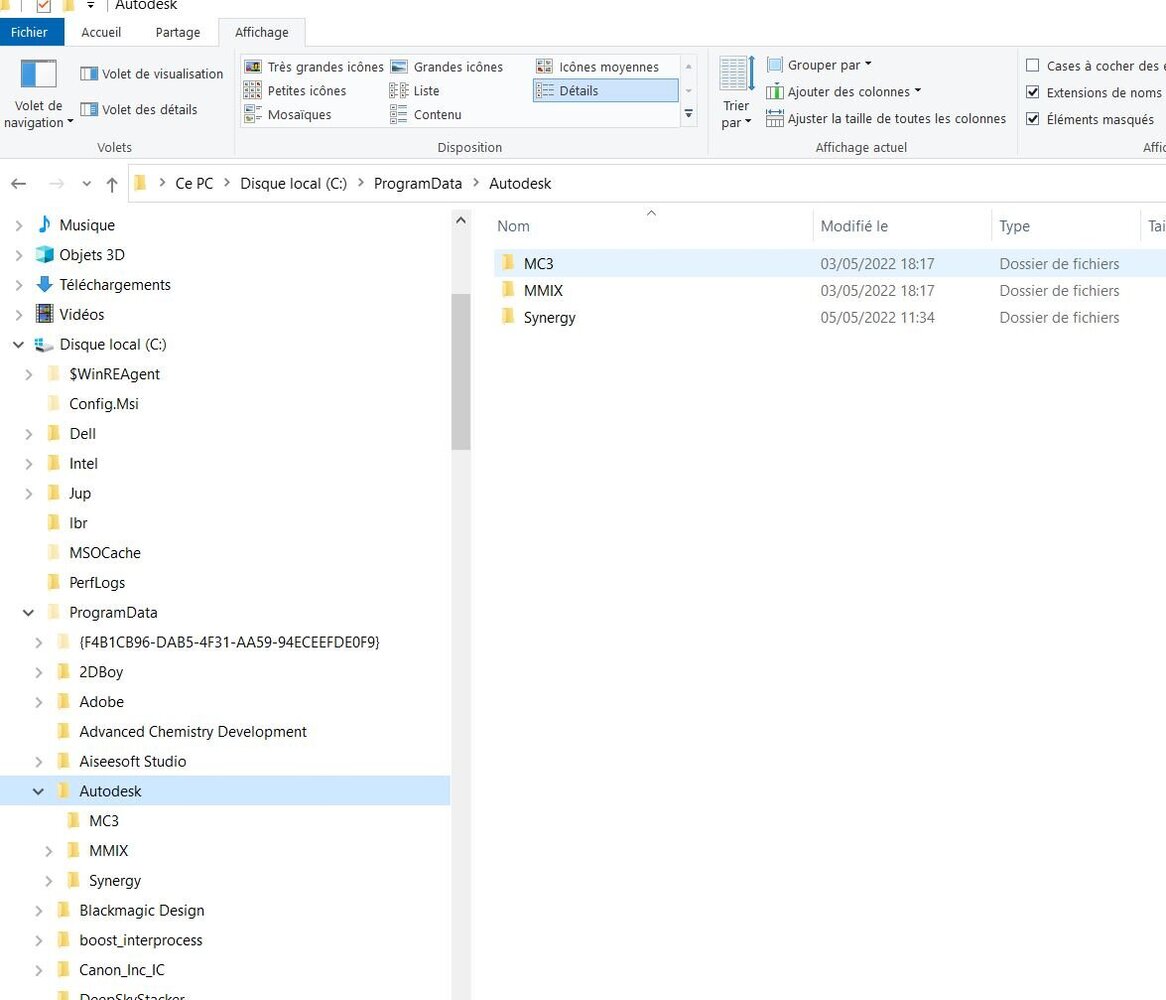The image size is (1166, 1000).
Task: Toggle the Volet de visualisation pane
Action: (x=152, y=74)
